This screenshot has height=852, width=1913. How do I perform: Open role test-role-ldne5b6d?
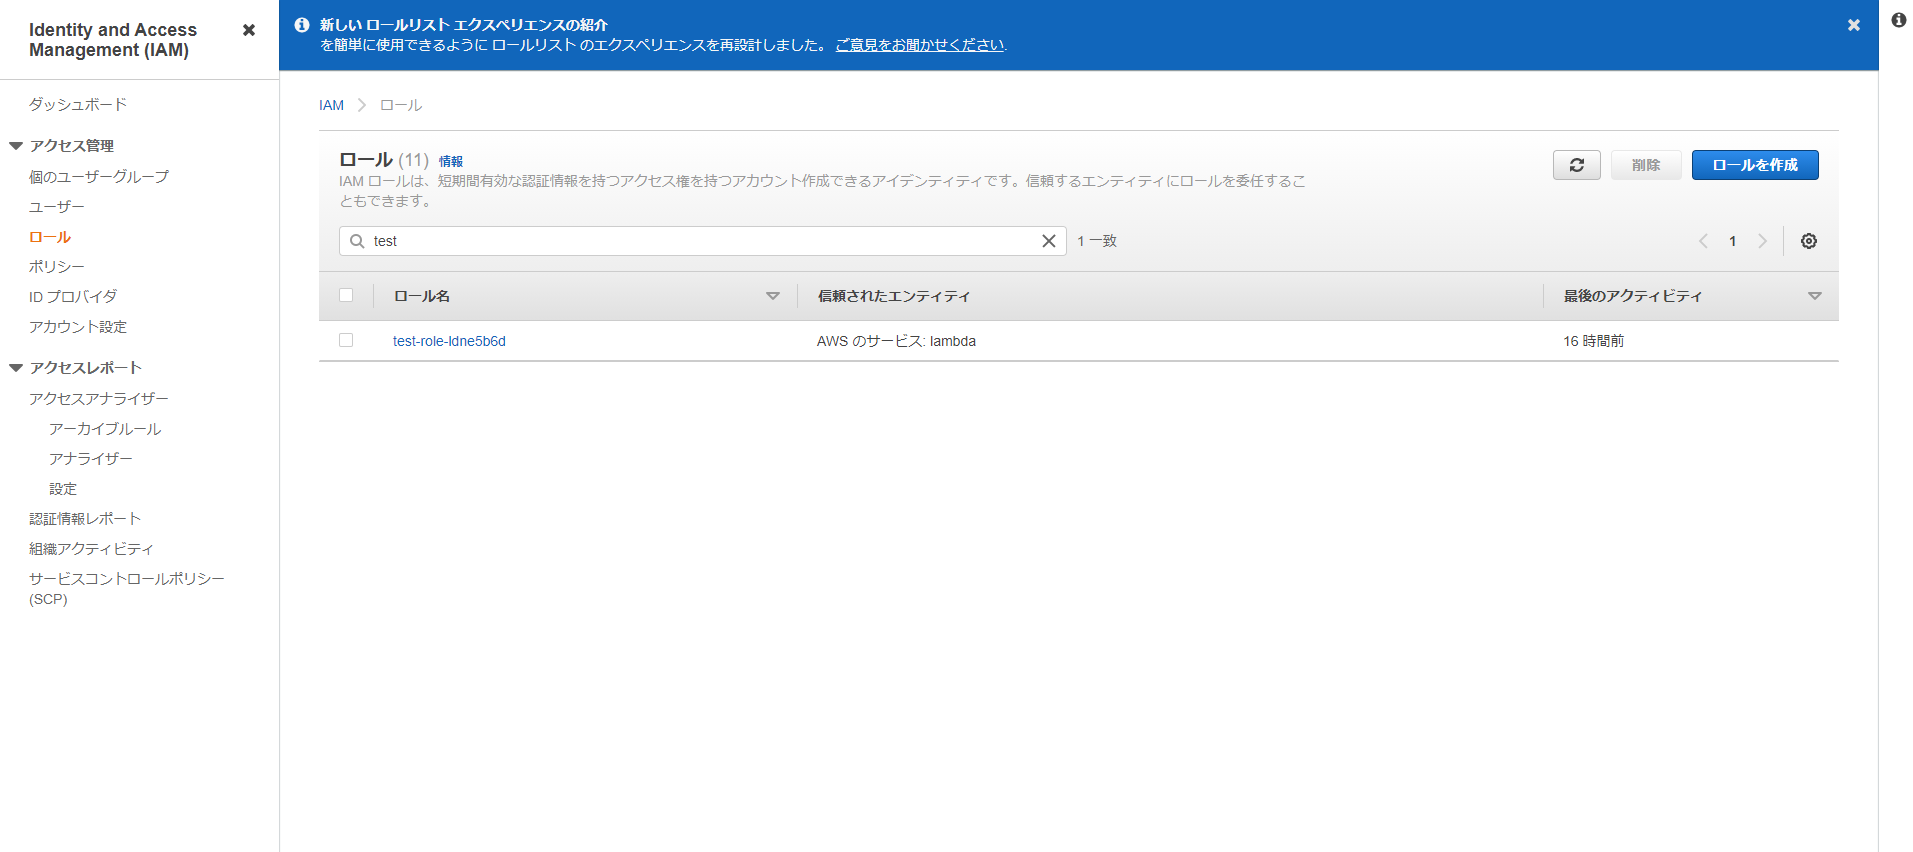[449, 341]
